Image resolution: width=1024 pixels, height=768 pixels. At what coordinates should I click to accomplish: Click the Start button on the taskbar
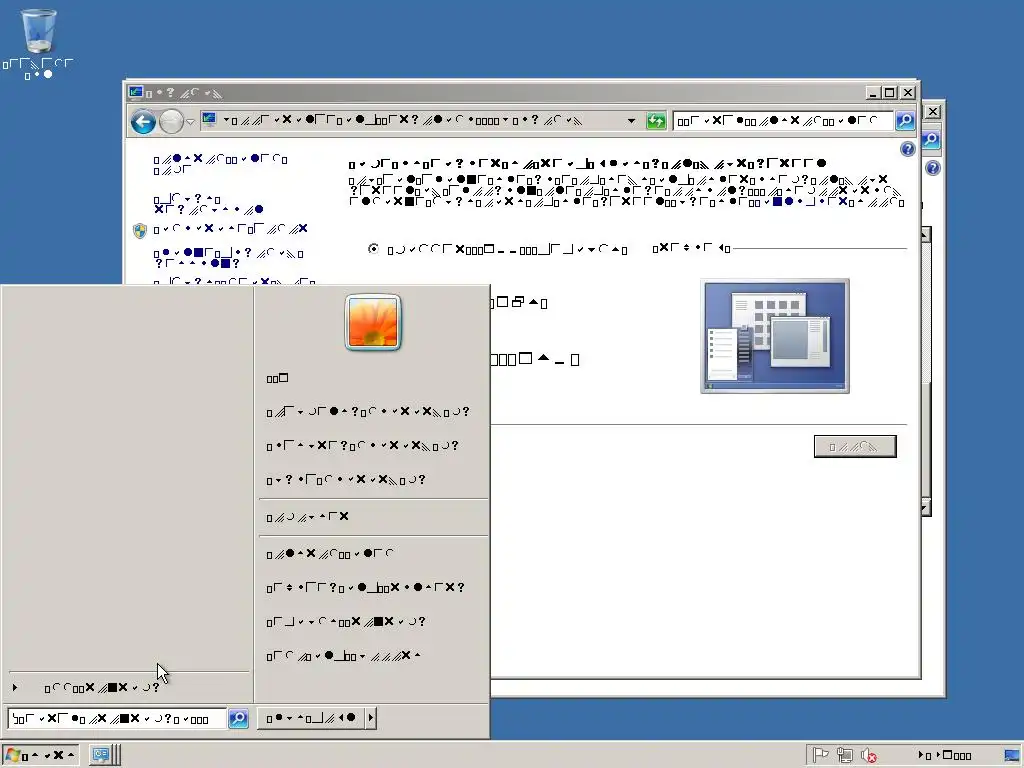tap(39, 756)
